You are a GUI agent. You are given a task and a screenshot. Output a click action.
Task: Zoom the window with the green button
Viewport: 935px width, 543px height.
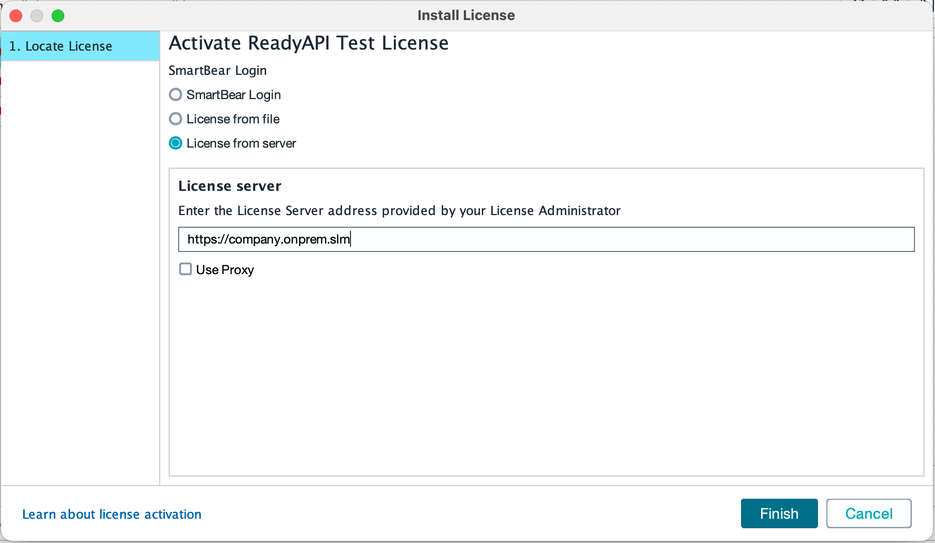[58, 15]
